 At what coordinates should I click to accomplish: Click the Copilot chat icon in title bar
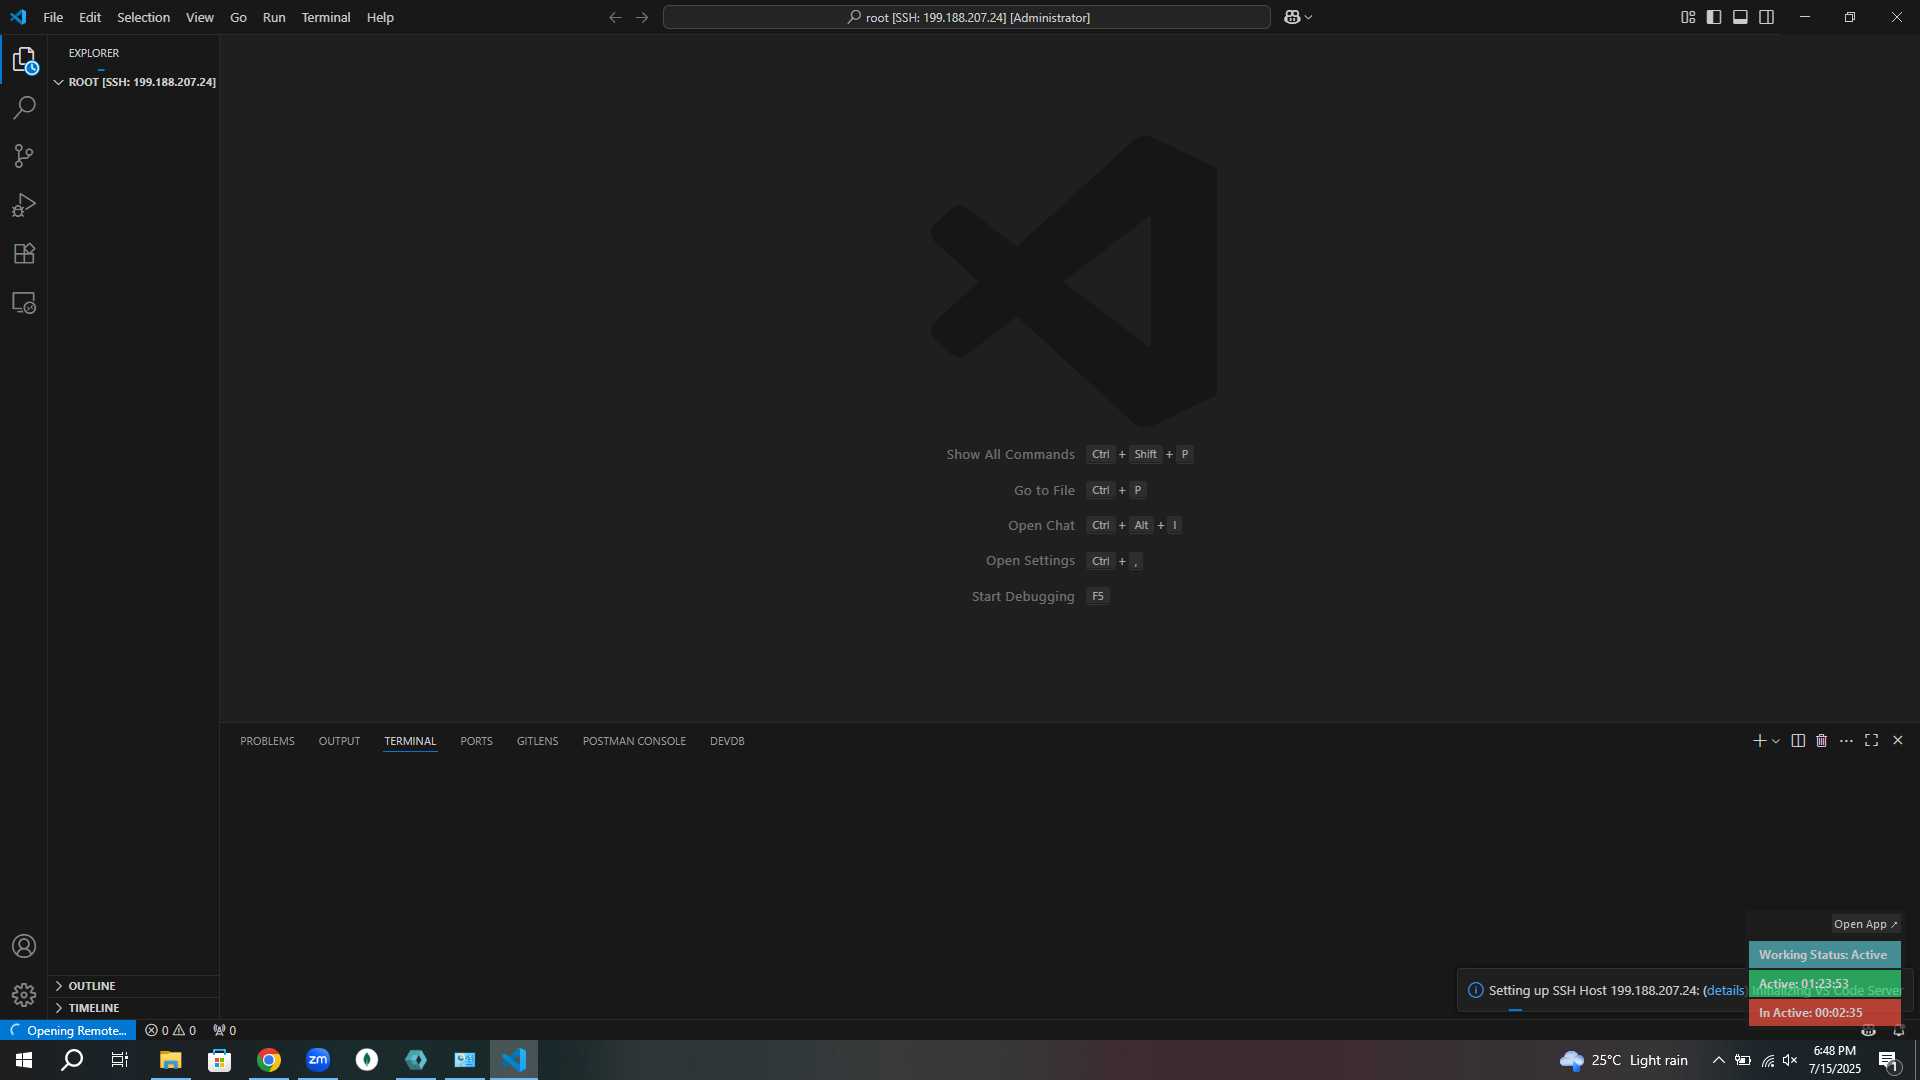click(x=1292, y=17)
